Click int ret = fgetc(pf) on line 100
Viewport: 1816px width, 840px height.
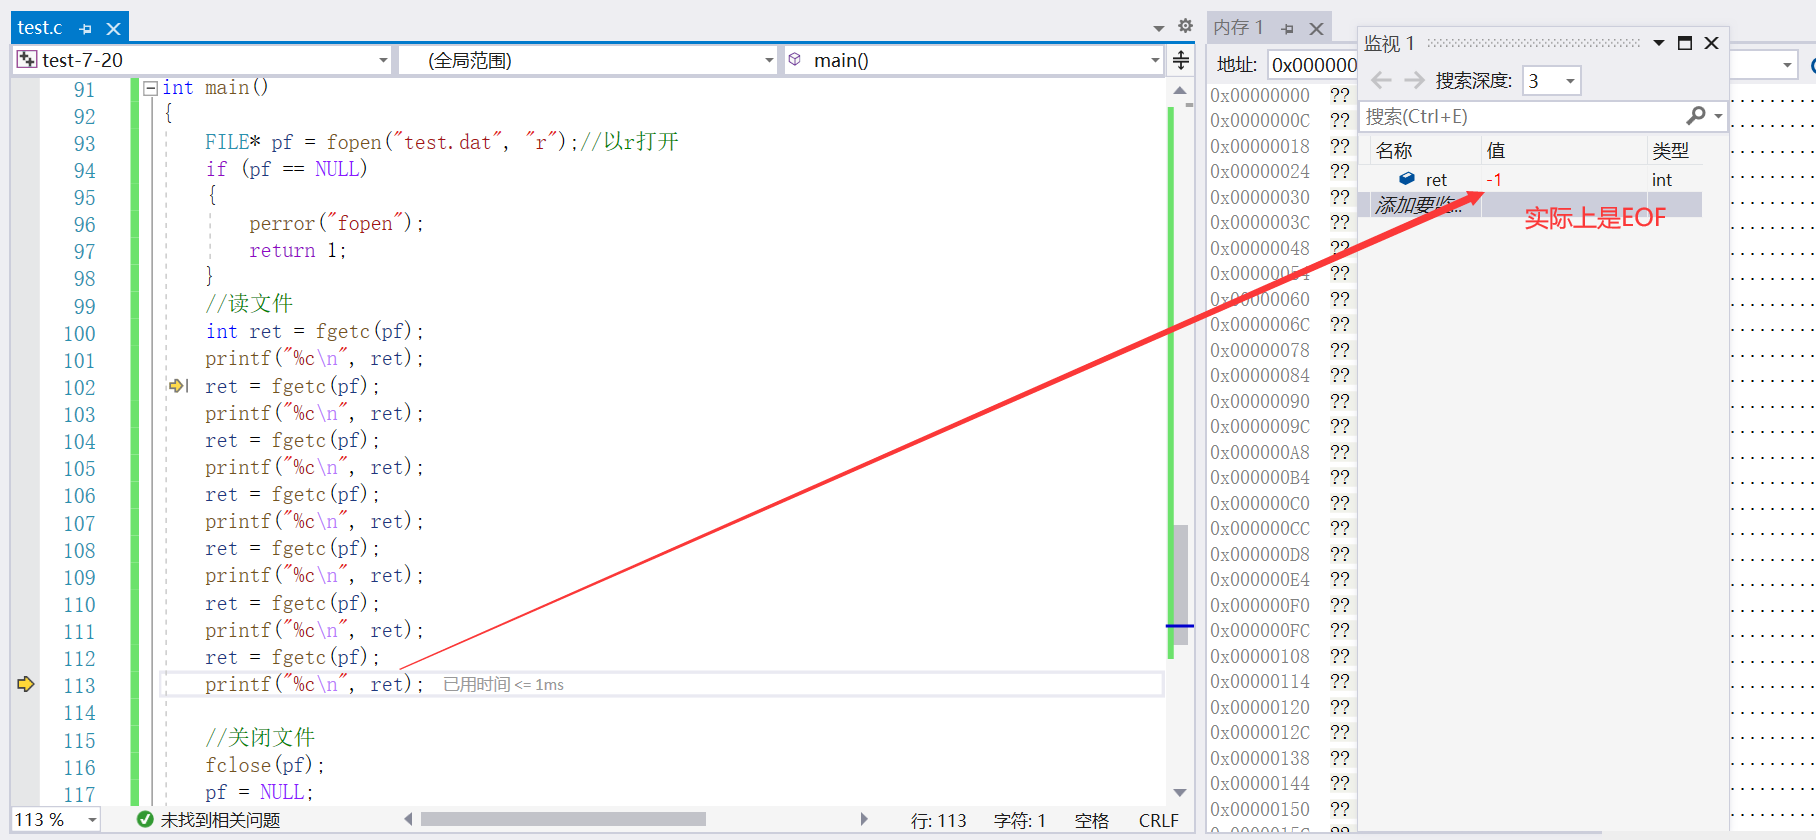[x=315, y=332]
